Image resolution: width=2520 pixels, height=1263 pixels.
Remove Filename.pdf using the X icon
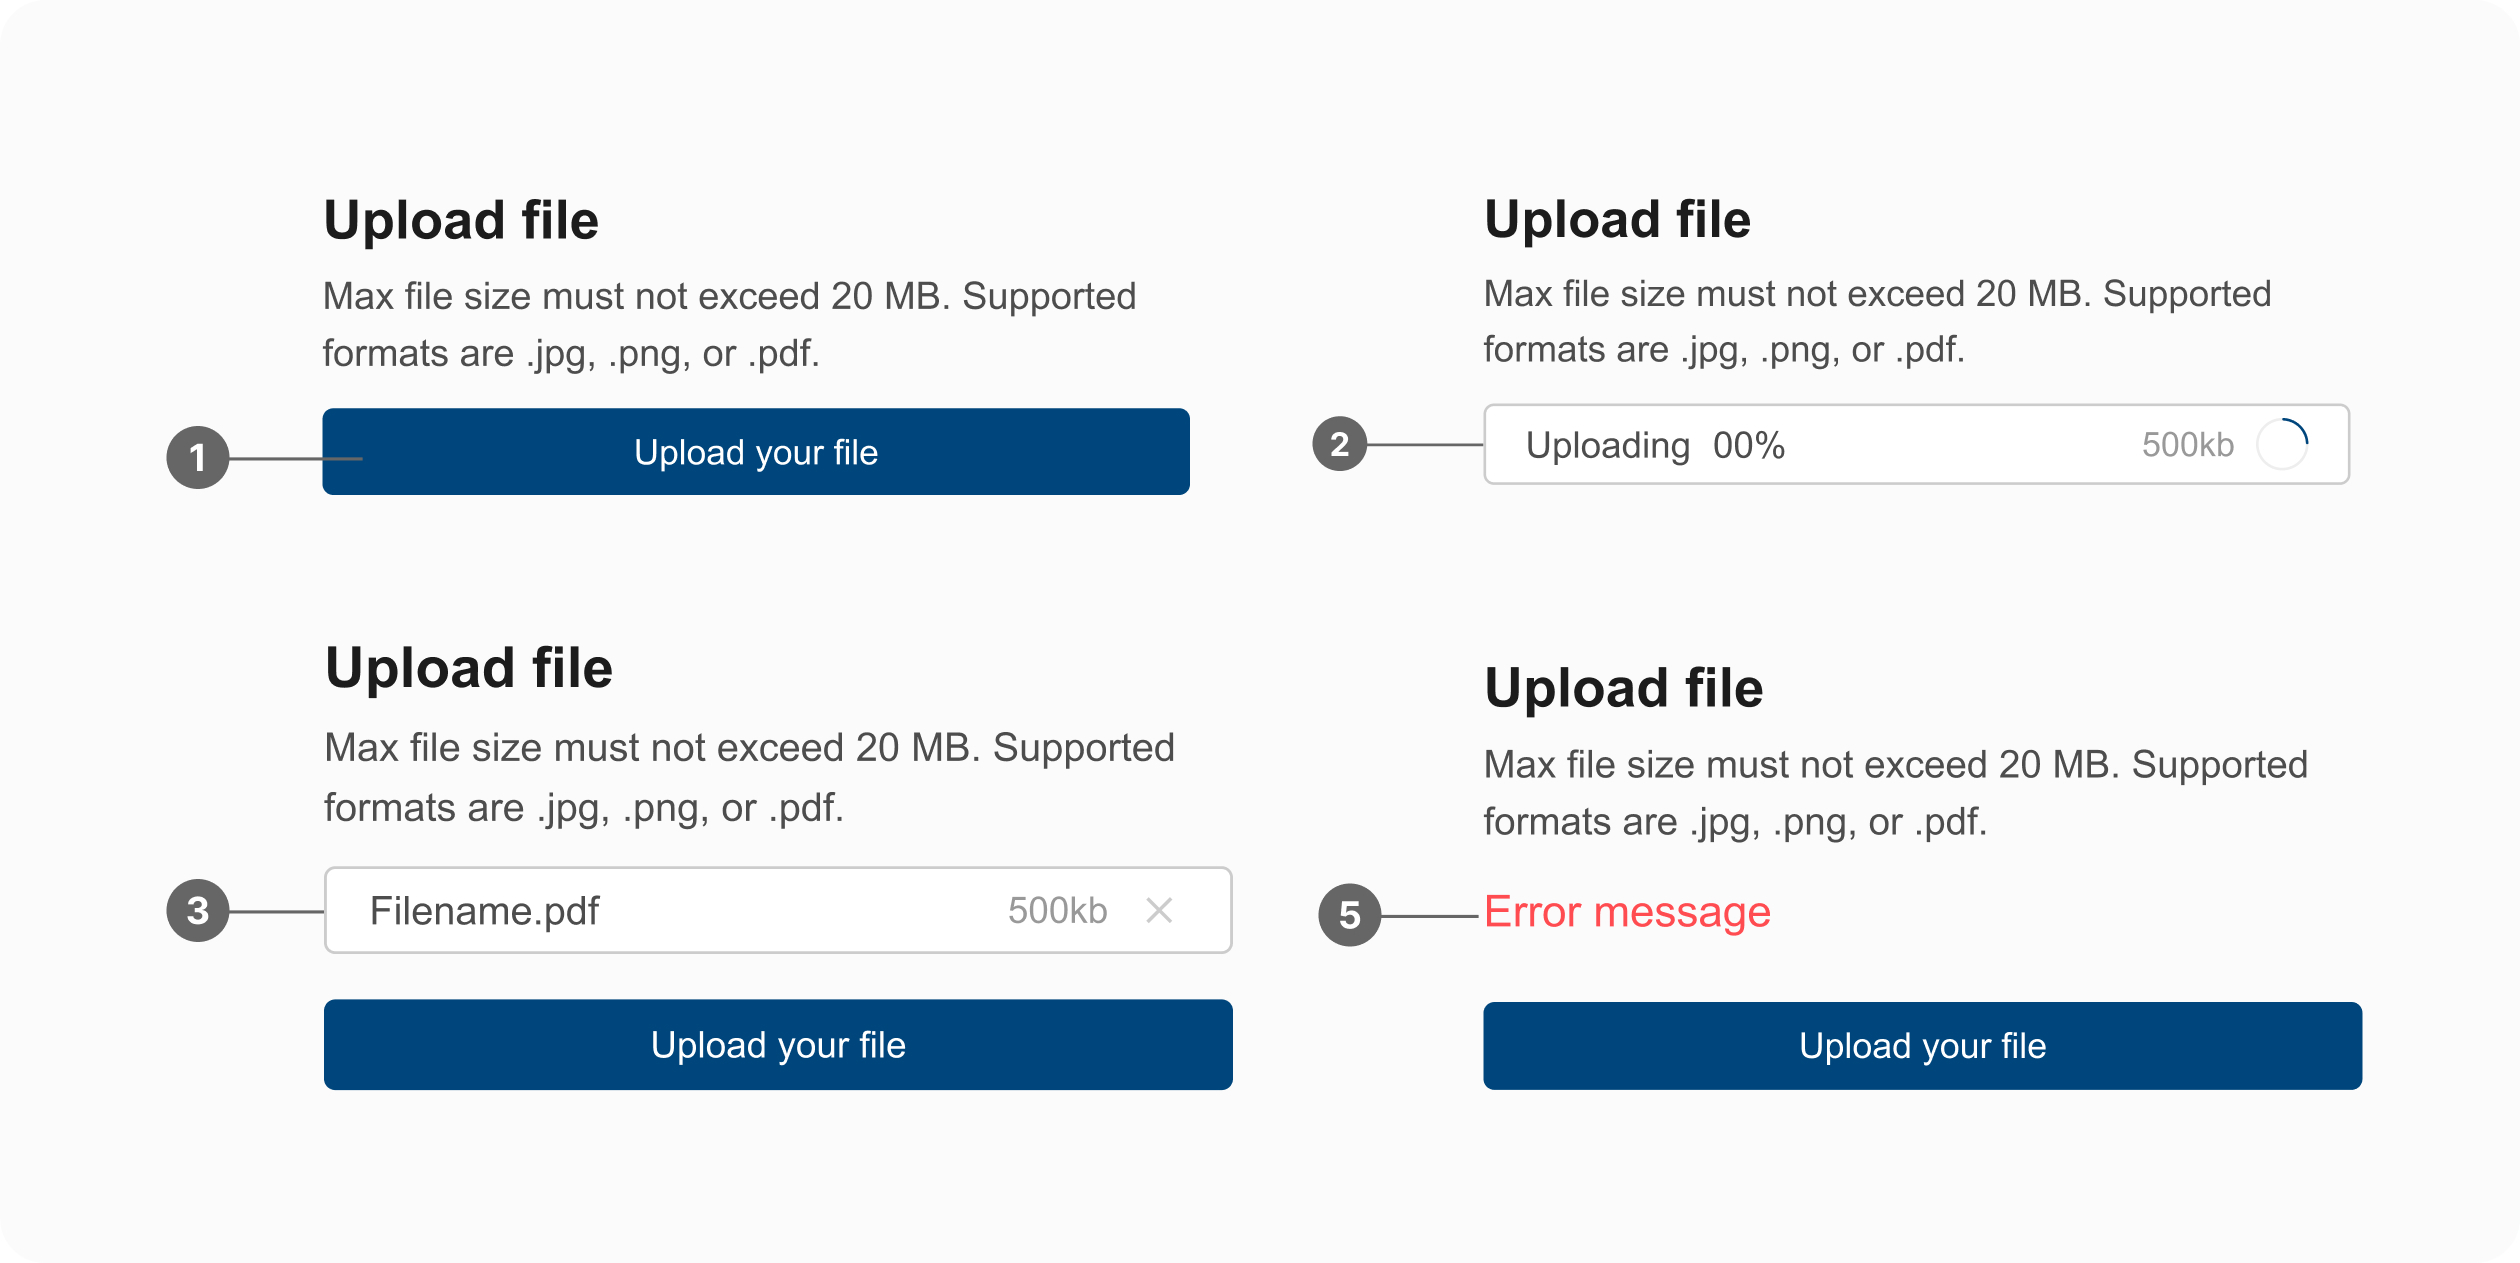pyautogui.click(x=1159, y=910)
